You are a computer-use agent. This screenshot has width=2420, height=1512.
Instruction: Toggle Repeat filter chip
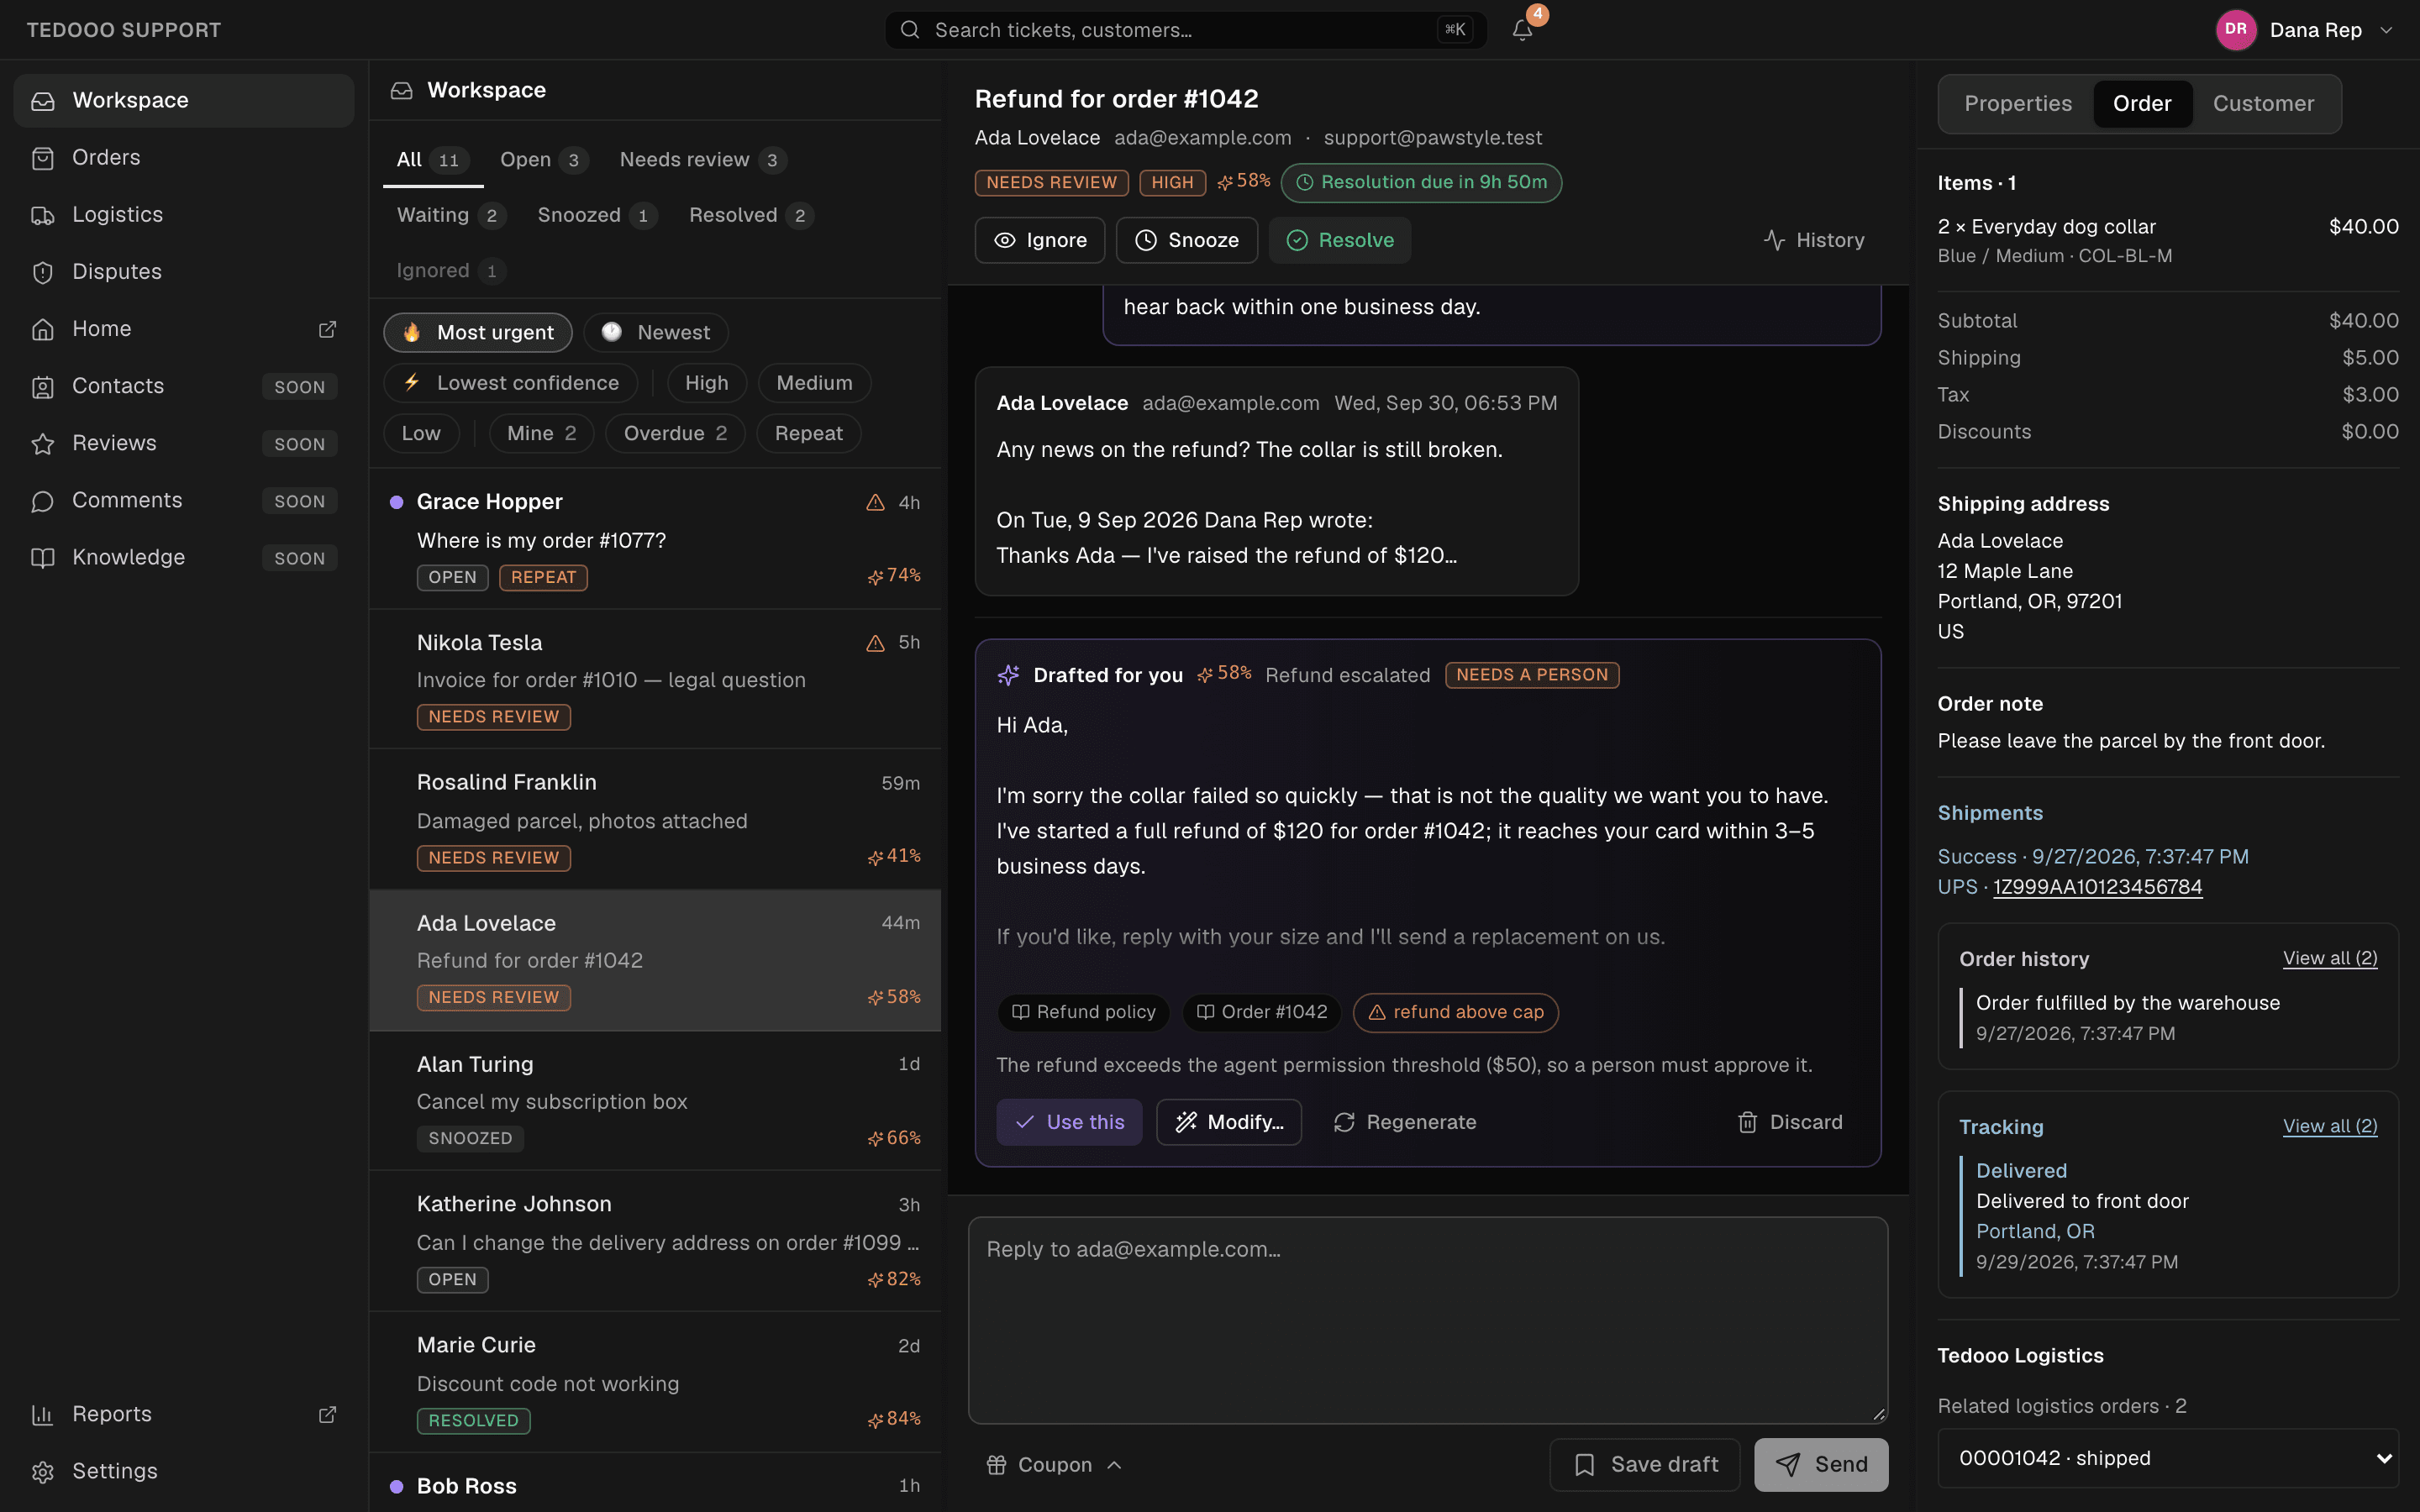[x=808, y=433]
